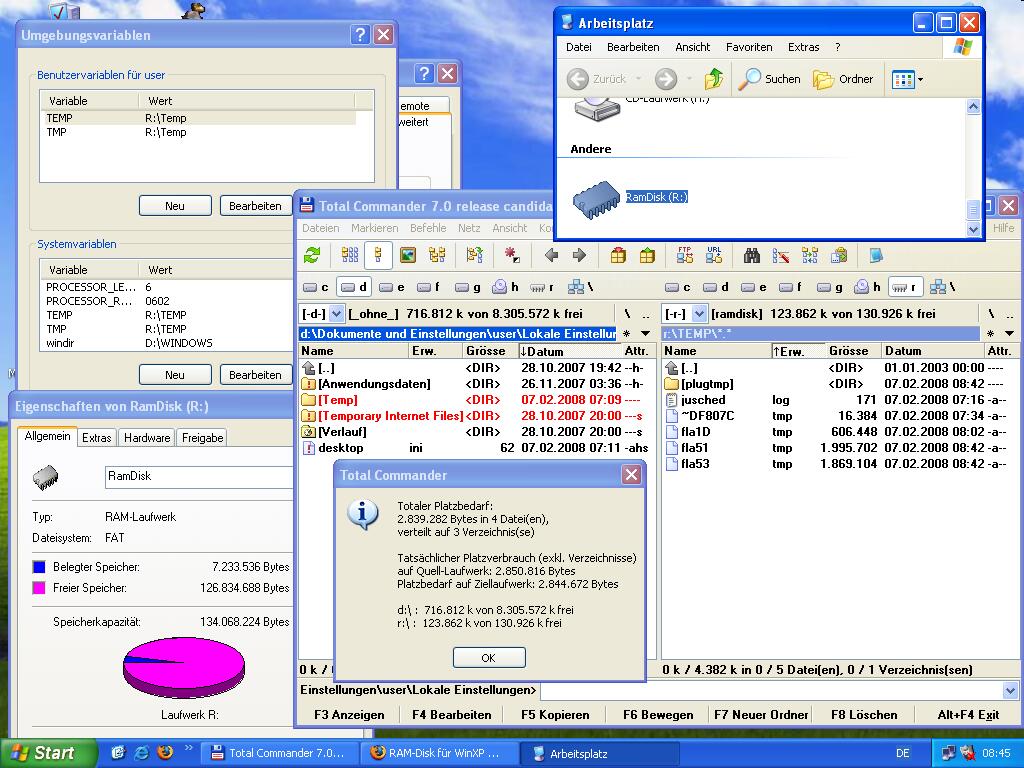Click the DE language indicator in taskbar
This screenshot has height=768, width=1024.
903,753
